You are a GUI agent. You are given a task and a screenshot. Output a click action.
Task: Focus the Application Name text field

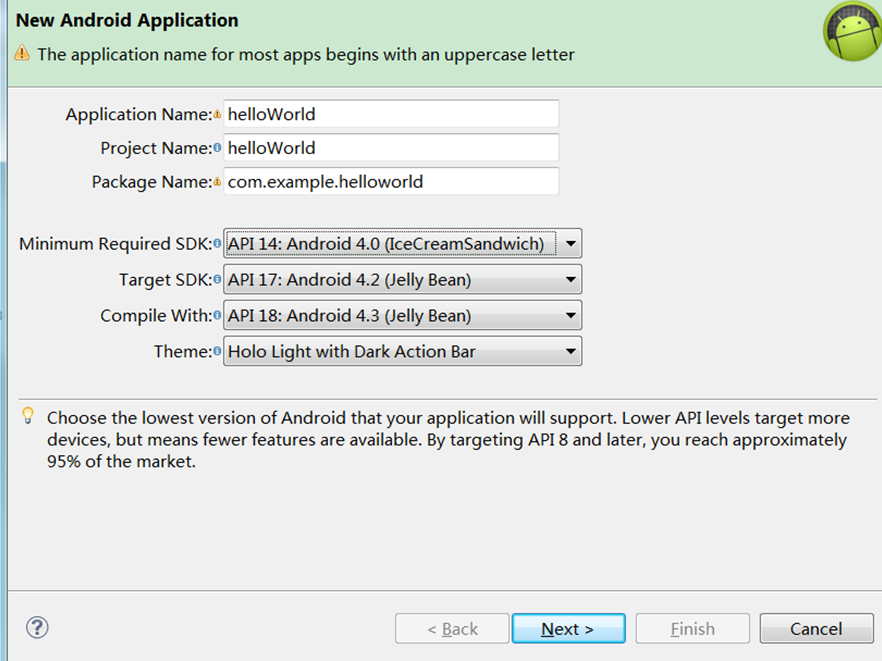(x=392, y=114)
